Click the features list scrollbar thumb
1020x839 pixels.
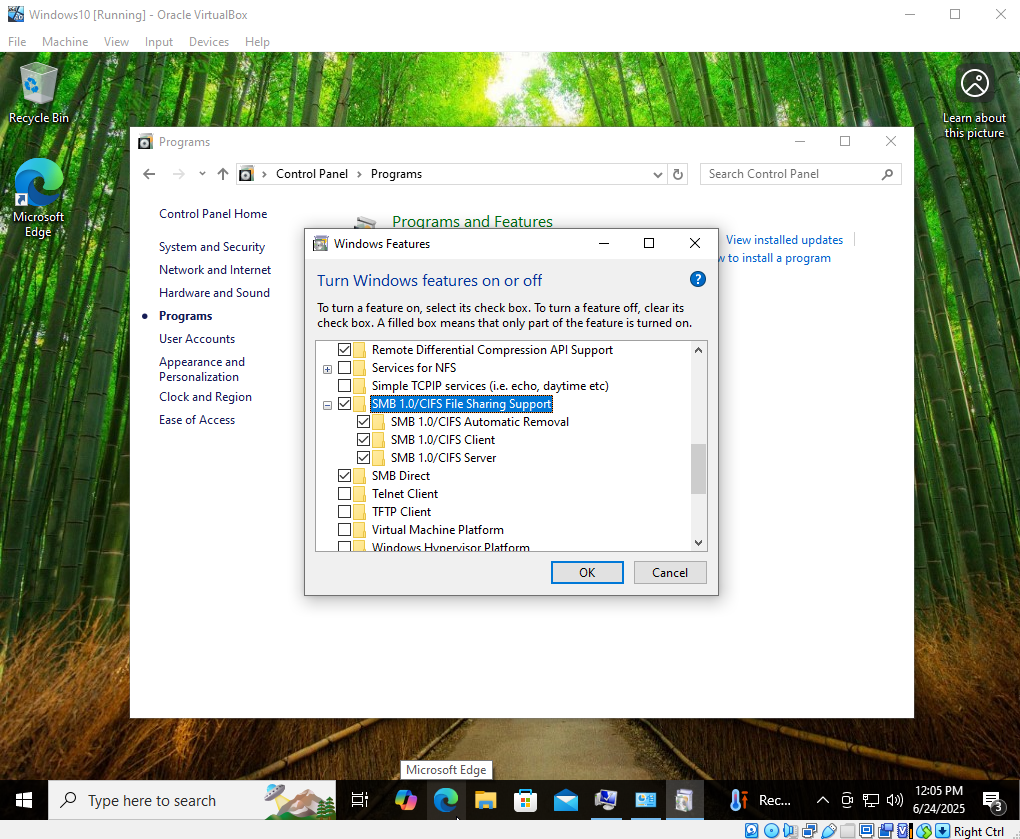pos(698,469)
